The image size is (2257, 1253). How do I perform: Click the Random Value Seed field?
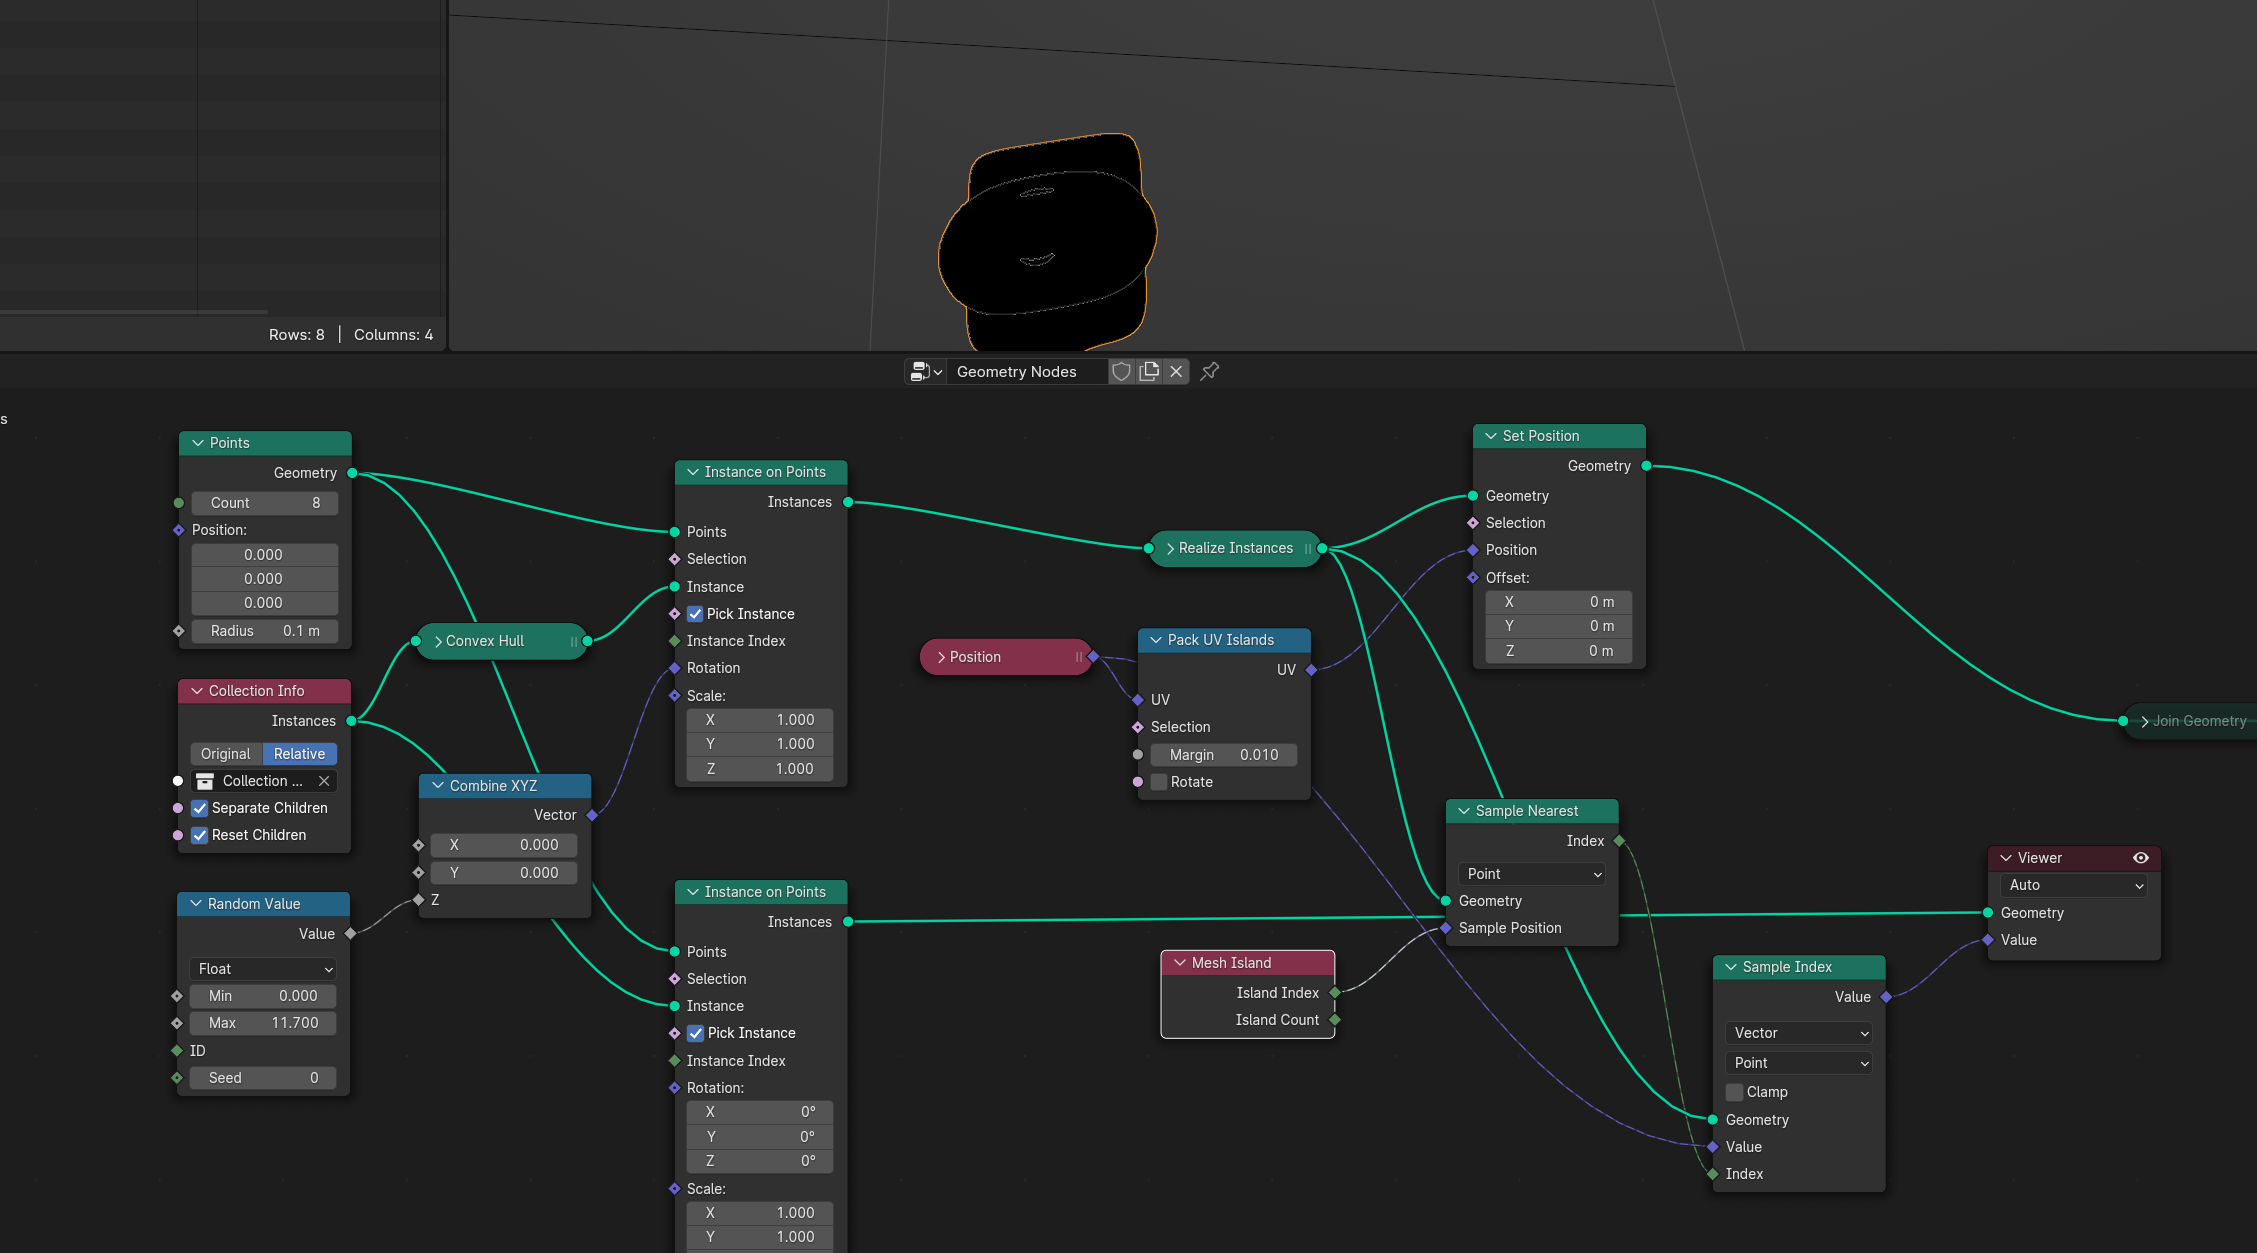[263, 1078]
